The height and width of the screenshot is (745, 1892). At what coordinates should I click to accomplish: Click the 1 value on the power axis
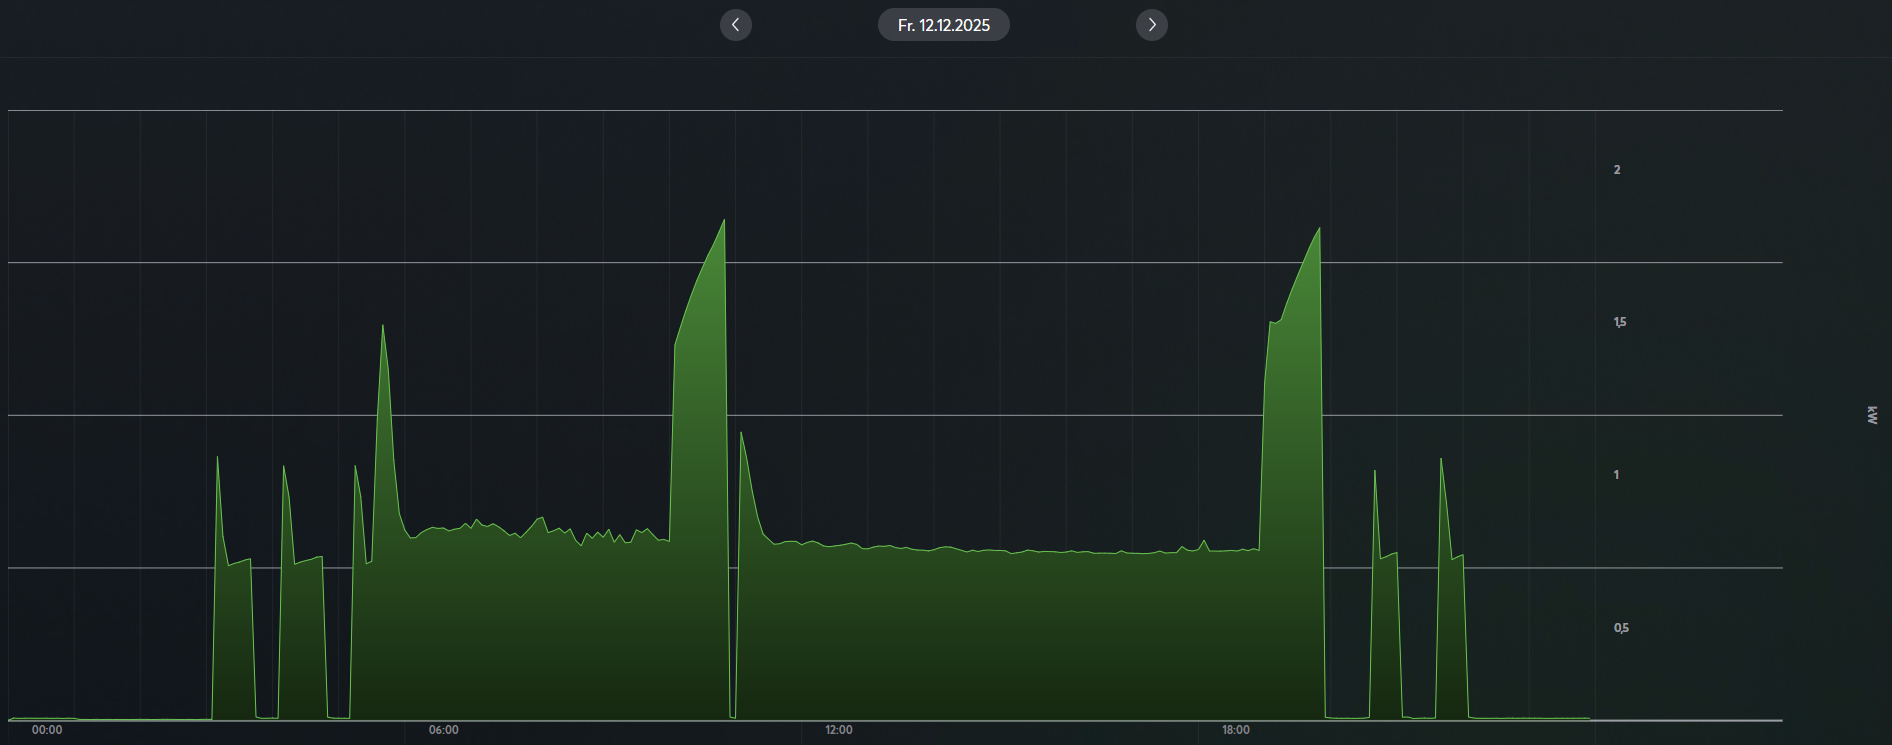pos(1616,475)
